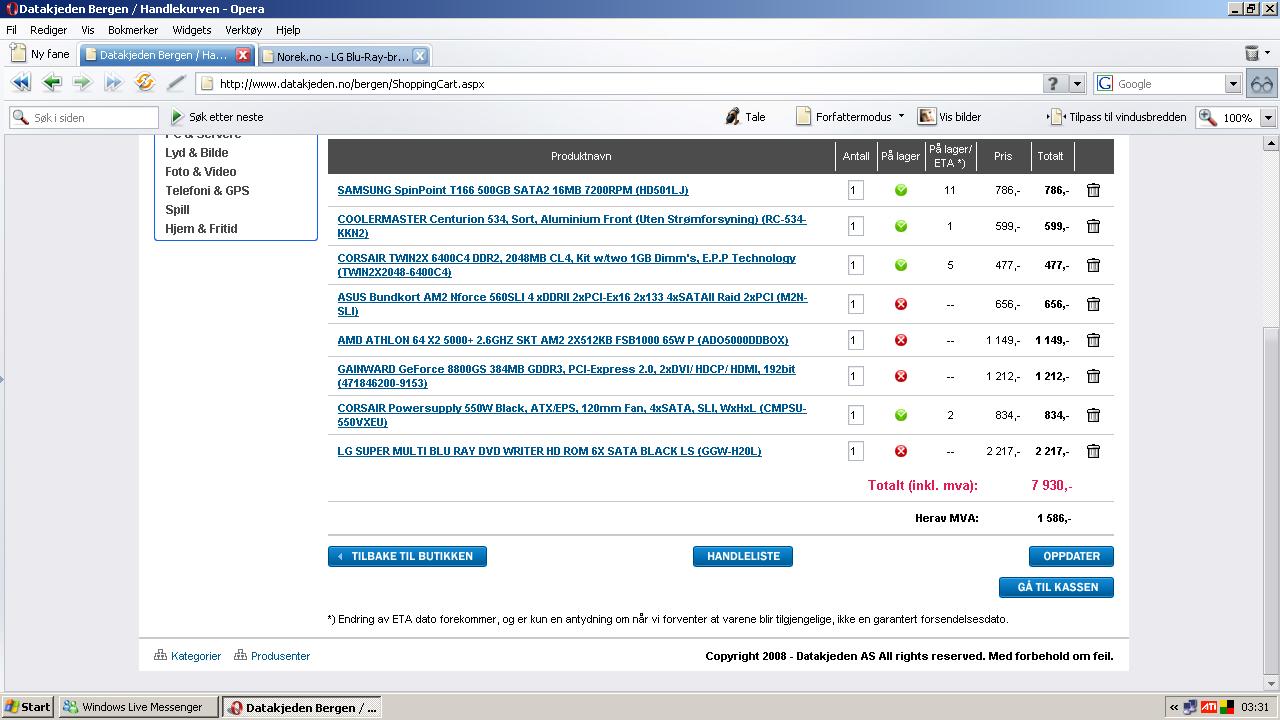Screen dimensions: 1280x720
Task: Click Opera rewind navigation icon
Action: [x=20, y=83]
